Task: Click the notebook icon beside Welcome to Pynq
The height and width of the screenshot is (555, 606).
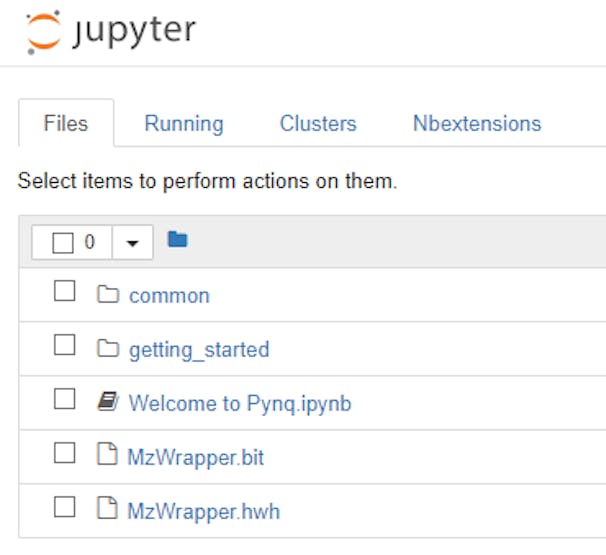Action: 107,403
